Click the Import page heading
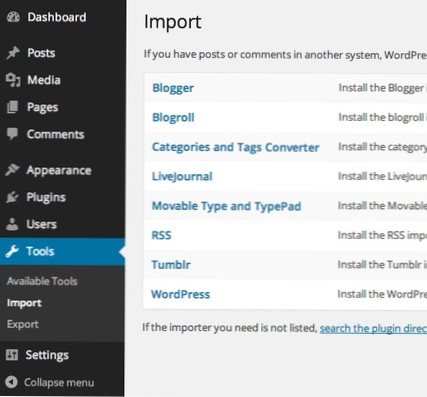Image resolution: width=427 pixels, height=397 pixels. pyautogui.click(x=172, y=22)
